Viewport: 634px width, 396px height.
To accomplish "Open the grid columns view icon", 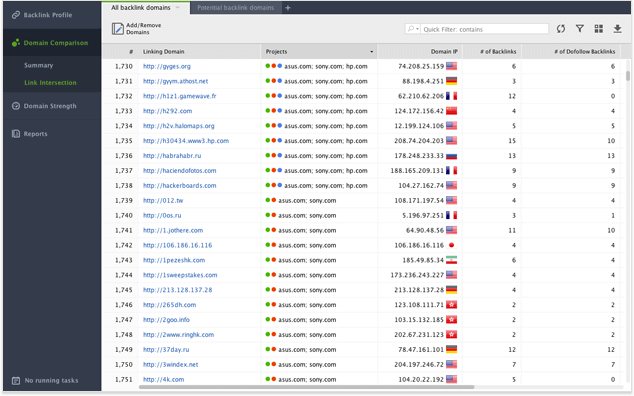I will pyautogui.click(x=598, y=28).
